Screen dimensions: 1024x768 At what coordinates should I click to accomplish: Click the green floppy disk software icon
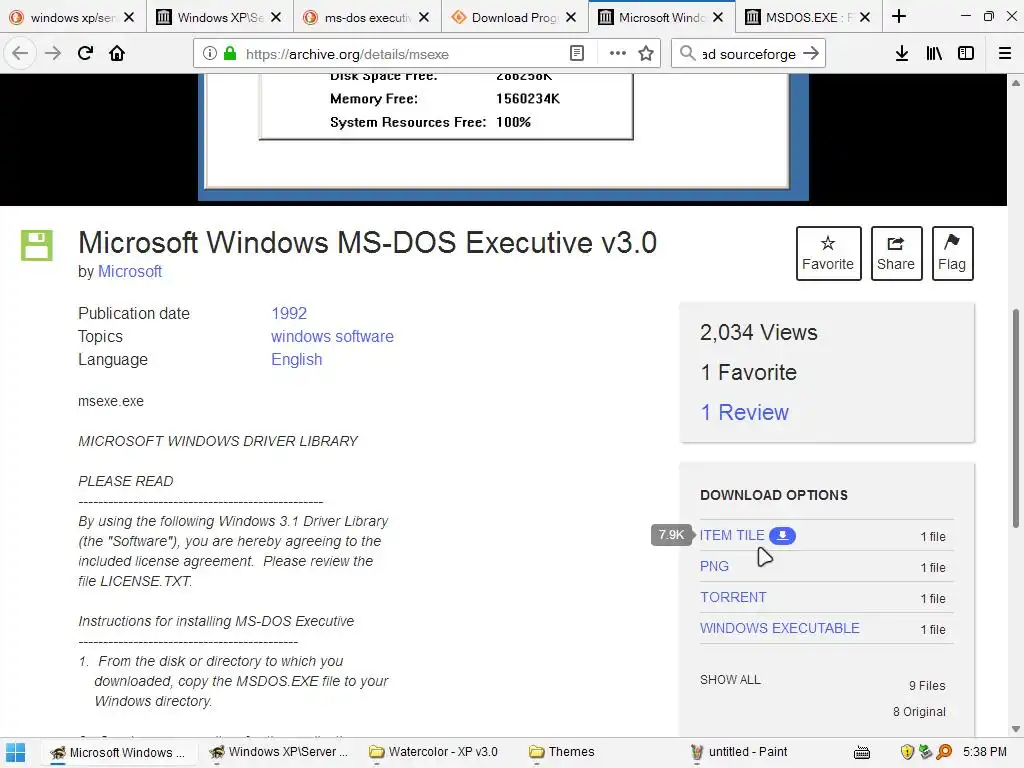coord(37,246)
